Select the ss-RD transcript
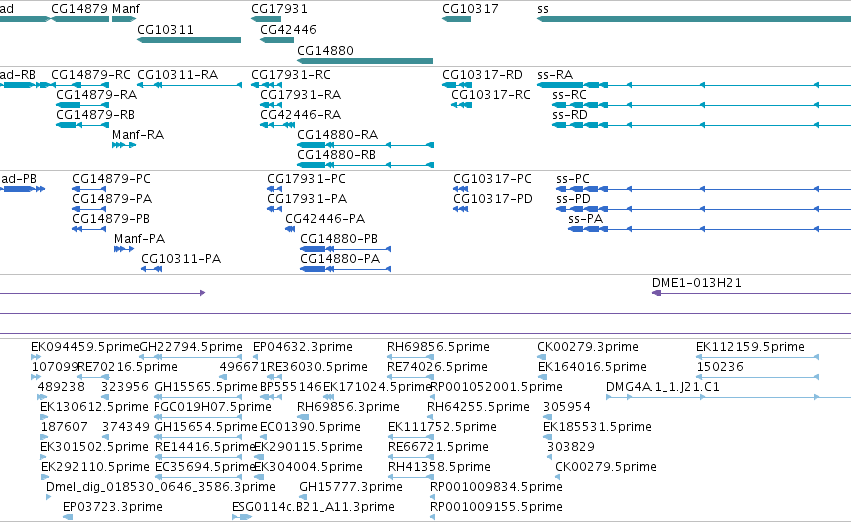851x522 pixels. pyautogui.click(x=570, y=114)
